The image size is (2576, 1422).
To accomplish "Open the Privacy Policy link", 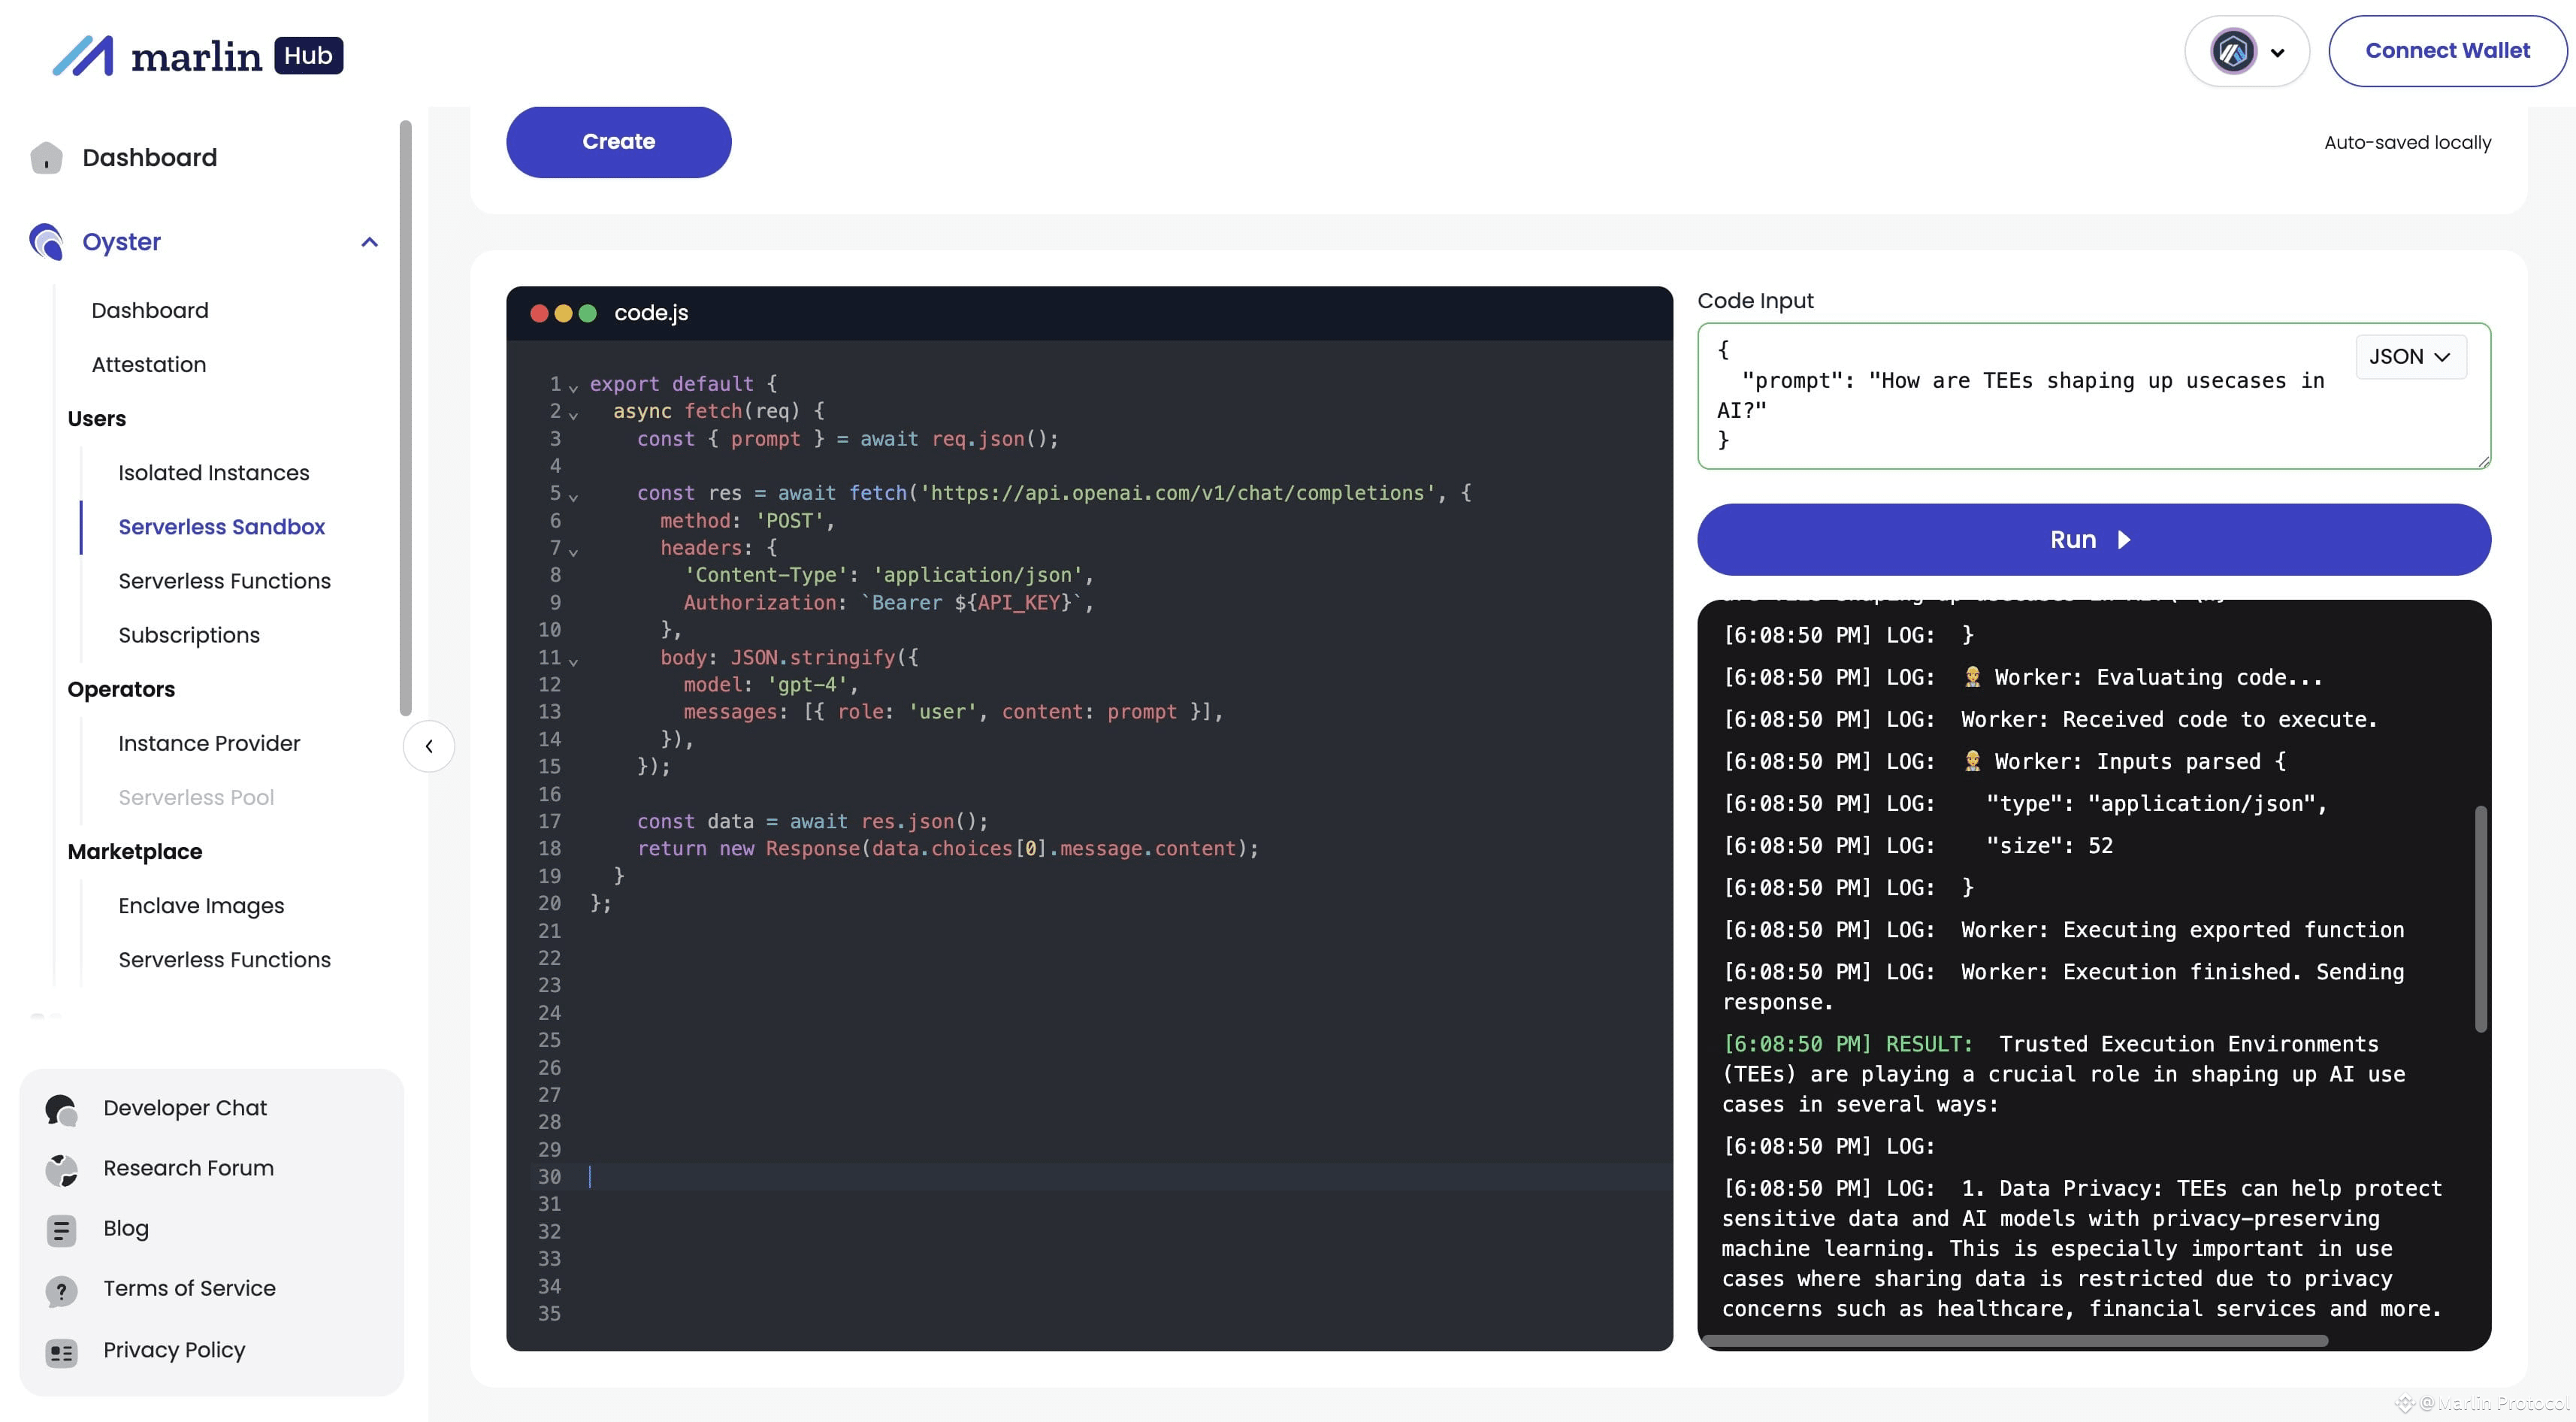I will [x=174, y=1350].
